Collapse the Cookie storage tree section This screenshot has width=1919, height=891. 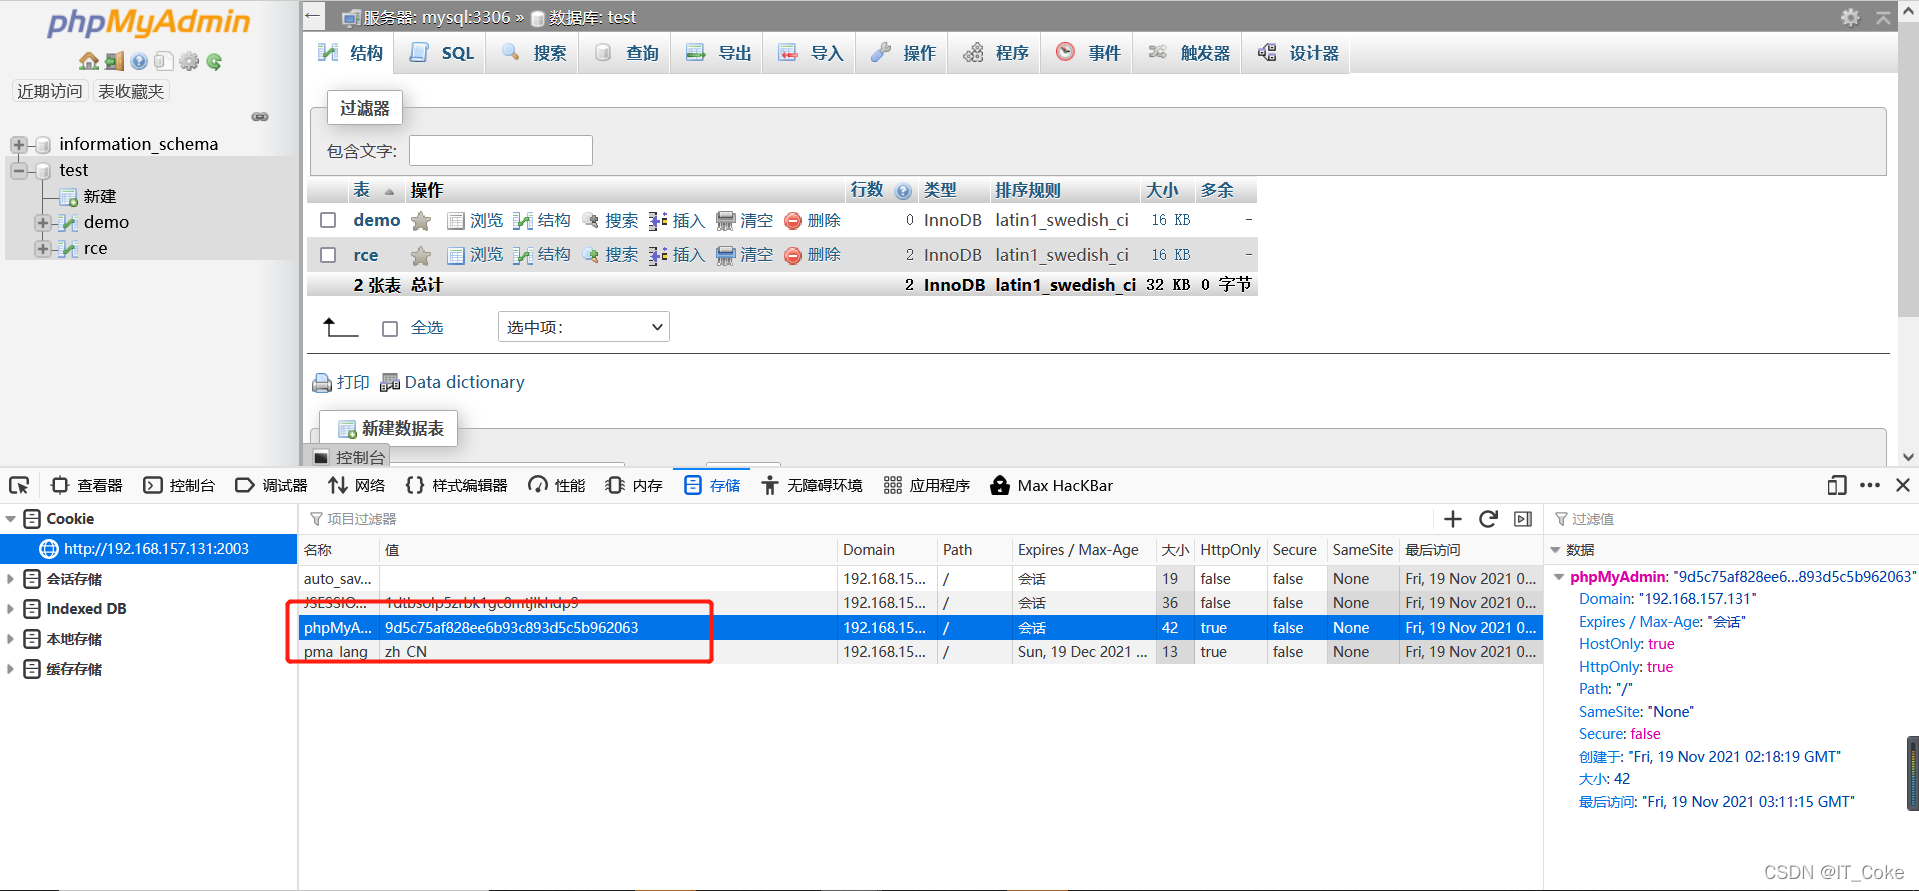[11, 519]
